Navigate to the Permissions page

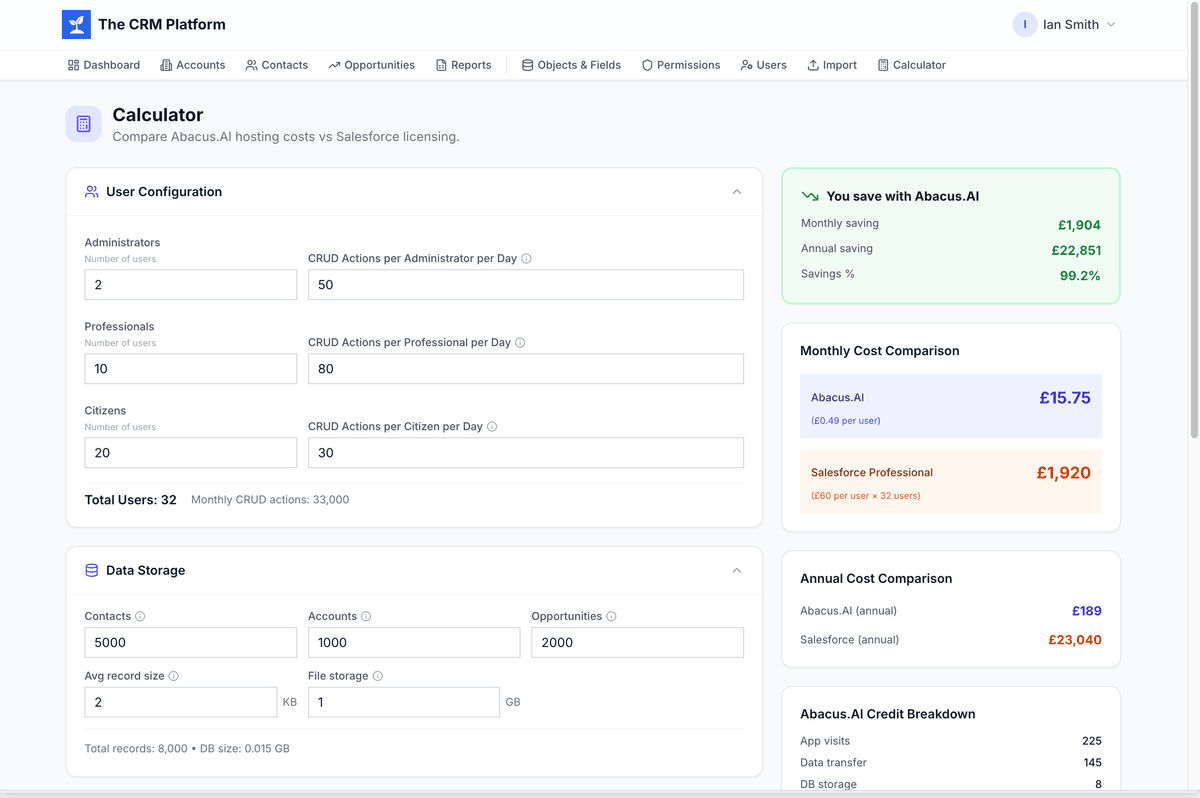(x=680, y=65)
